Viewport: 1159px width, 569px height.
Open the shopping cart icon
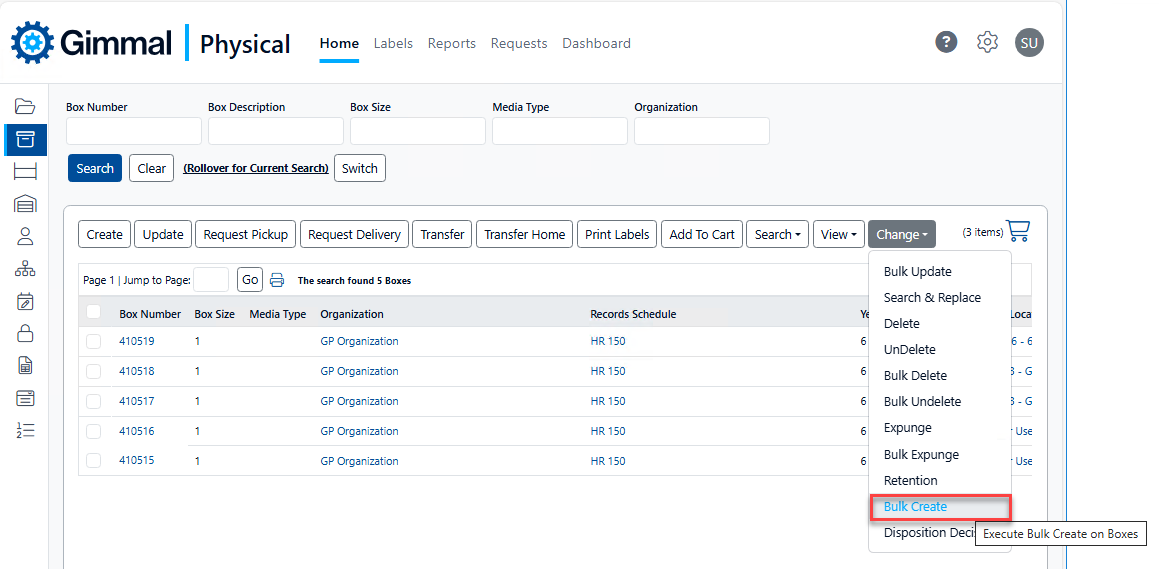tap(1018, 232)
